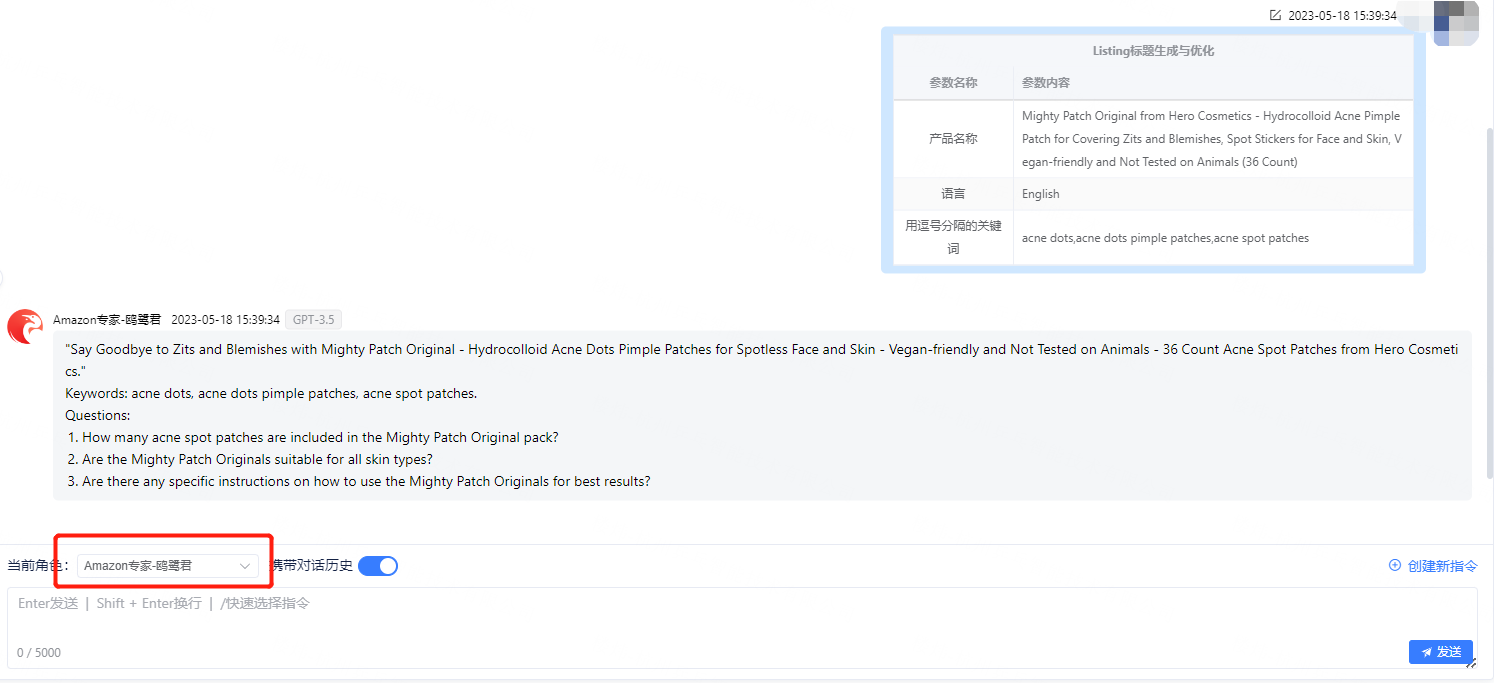Click the 0 / 5000 character counter

pos(39,653)
